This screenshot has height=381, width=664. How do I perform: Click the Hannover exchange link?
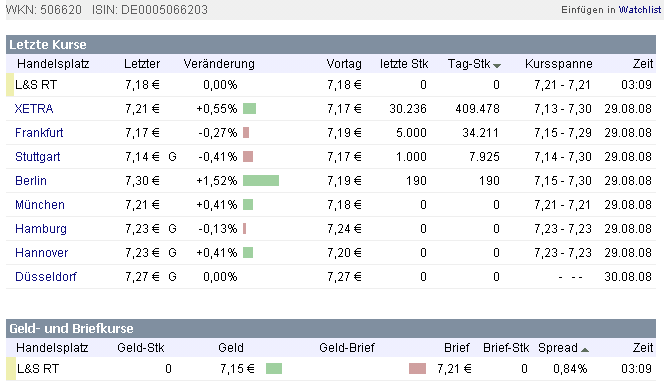coord(42,253)
